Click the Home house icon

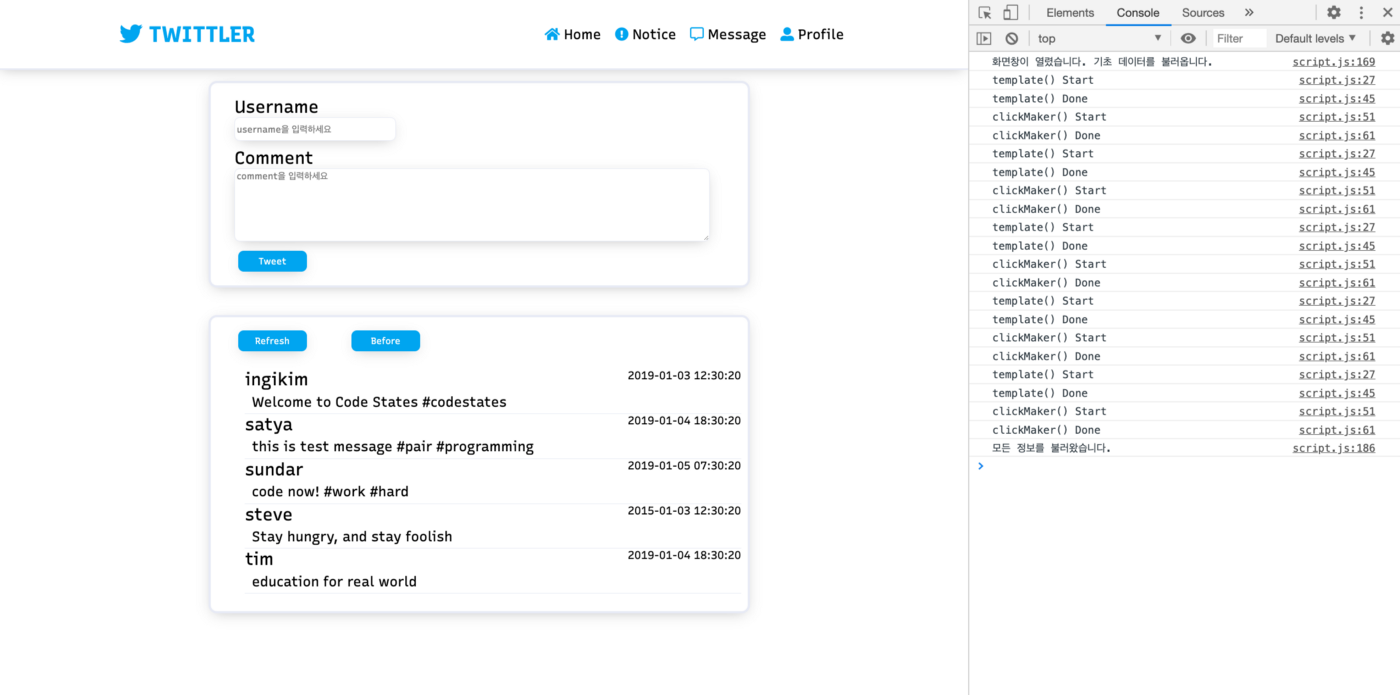tap(552, 34)
